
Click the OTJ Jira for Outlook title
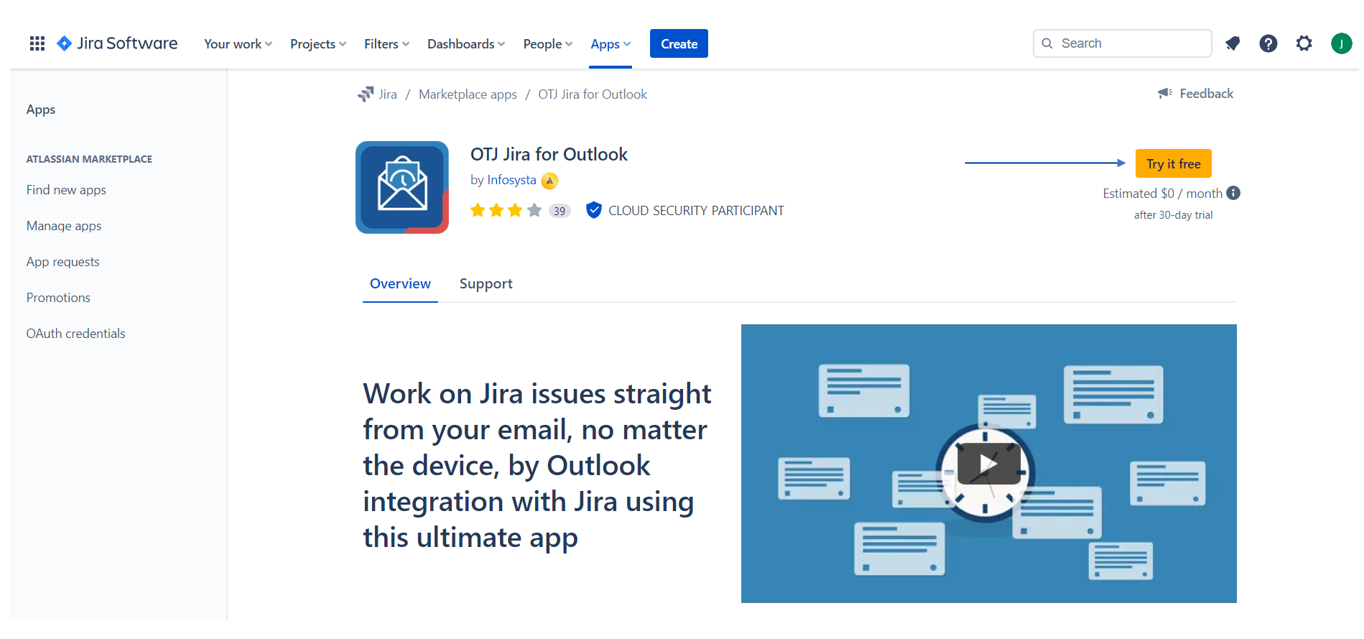pyautogui.click(x=549, y=154)
